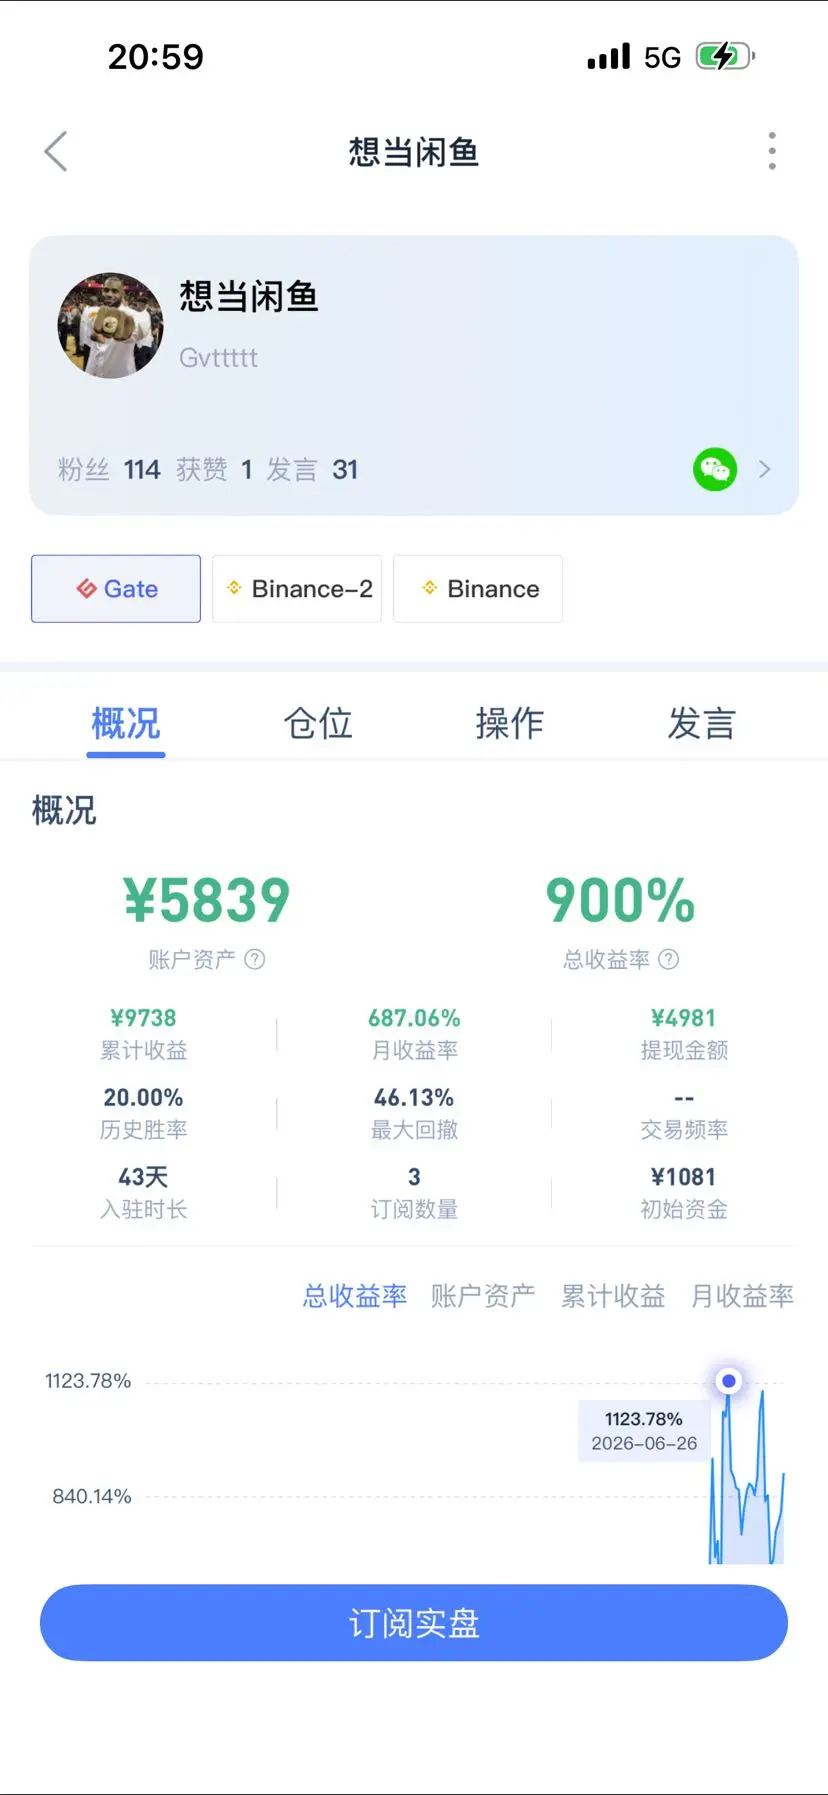Image resolution: width=828 pixels, height=1795 pixels.
Task: Open profile details chevron arrow
Action: pos(765,469)
